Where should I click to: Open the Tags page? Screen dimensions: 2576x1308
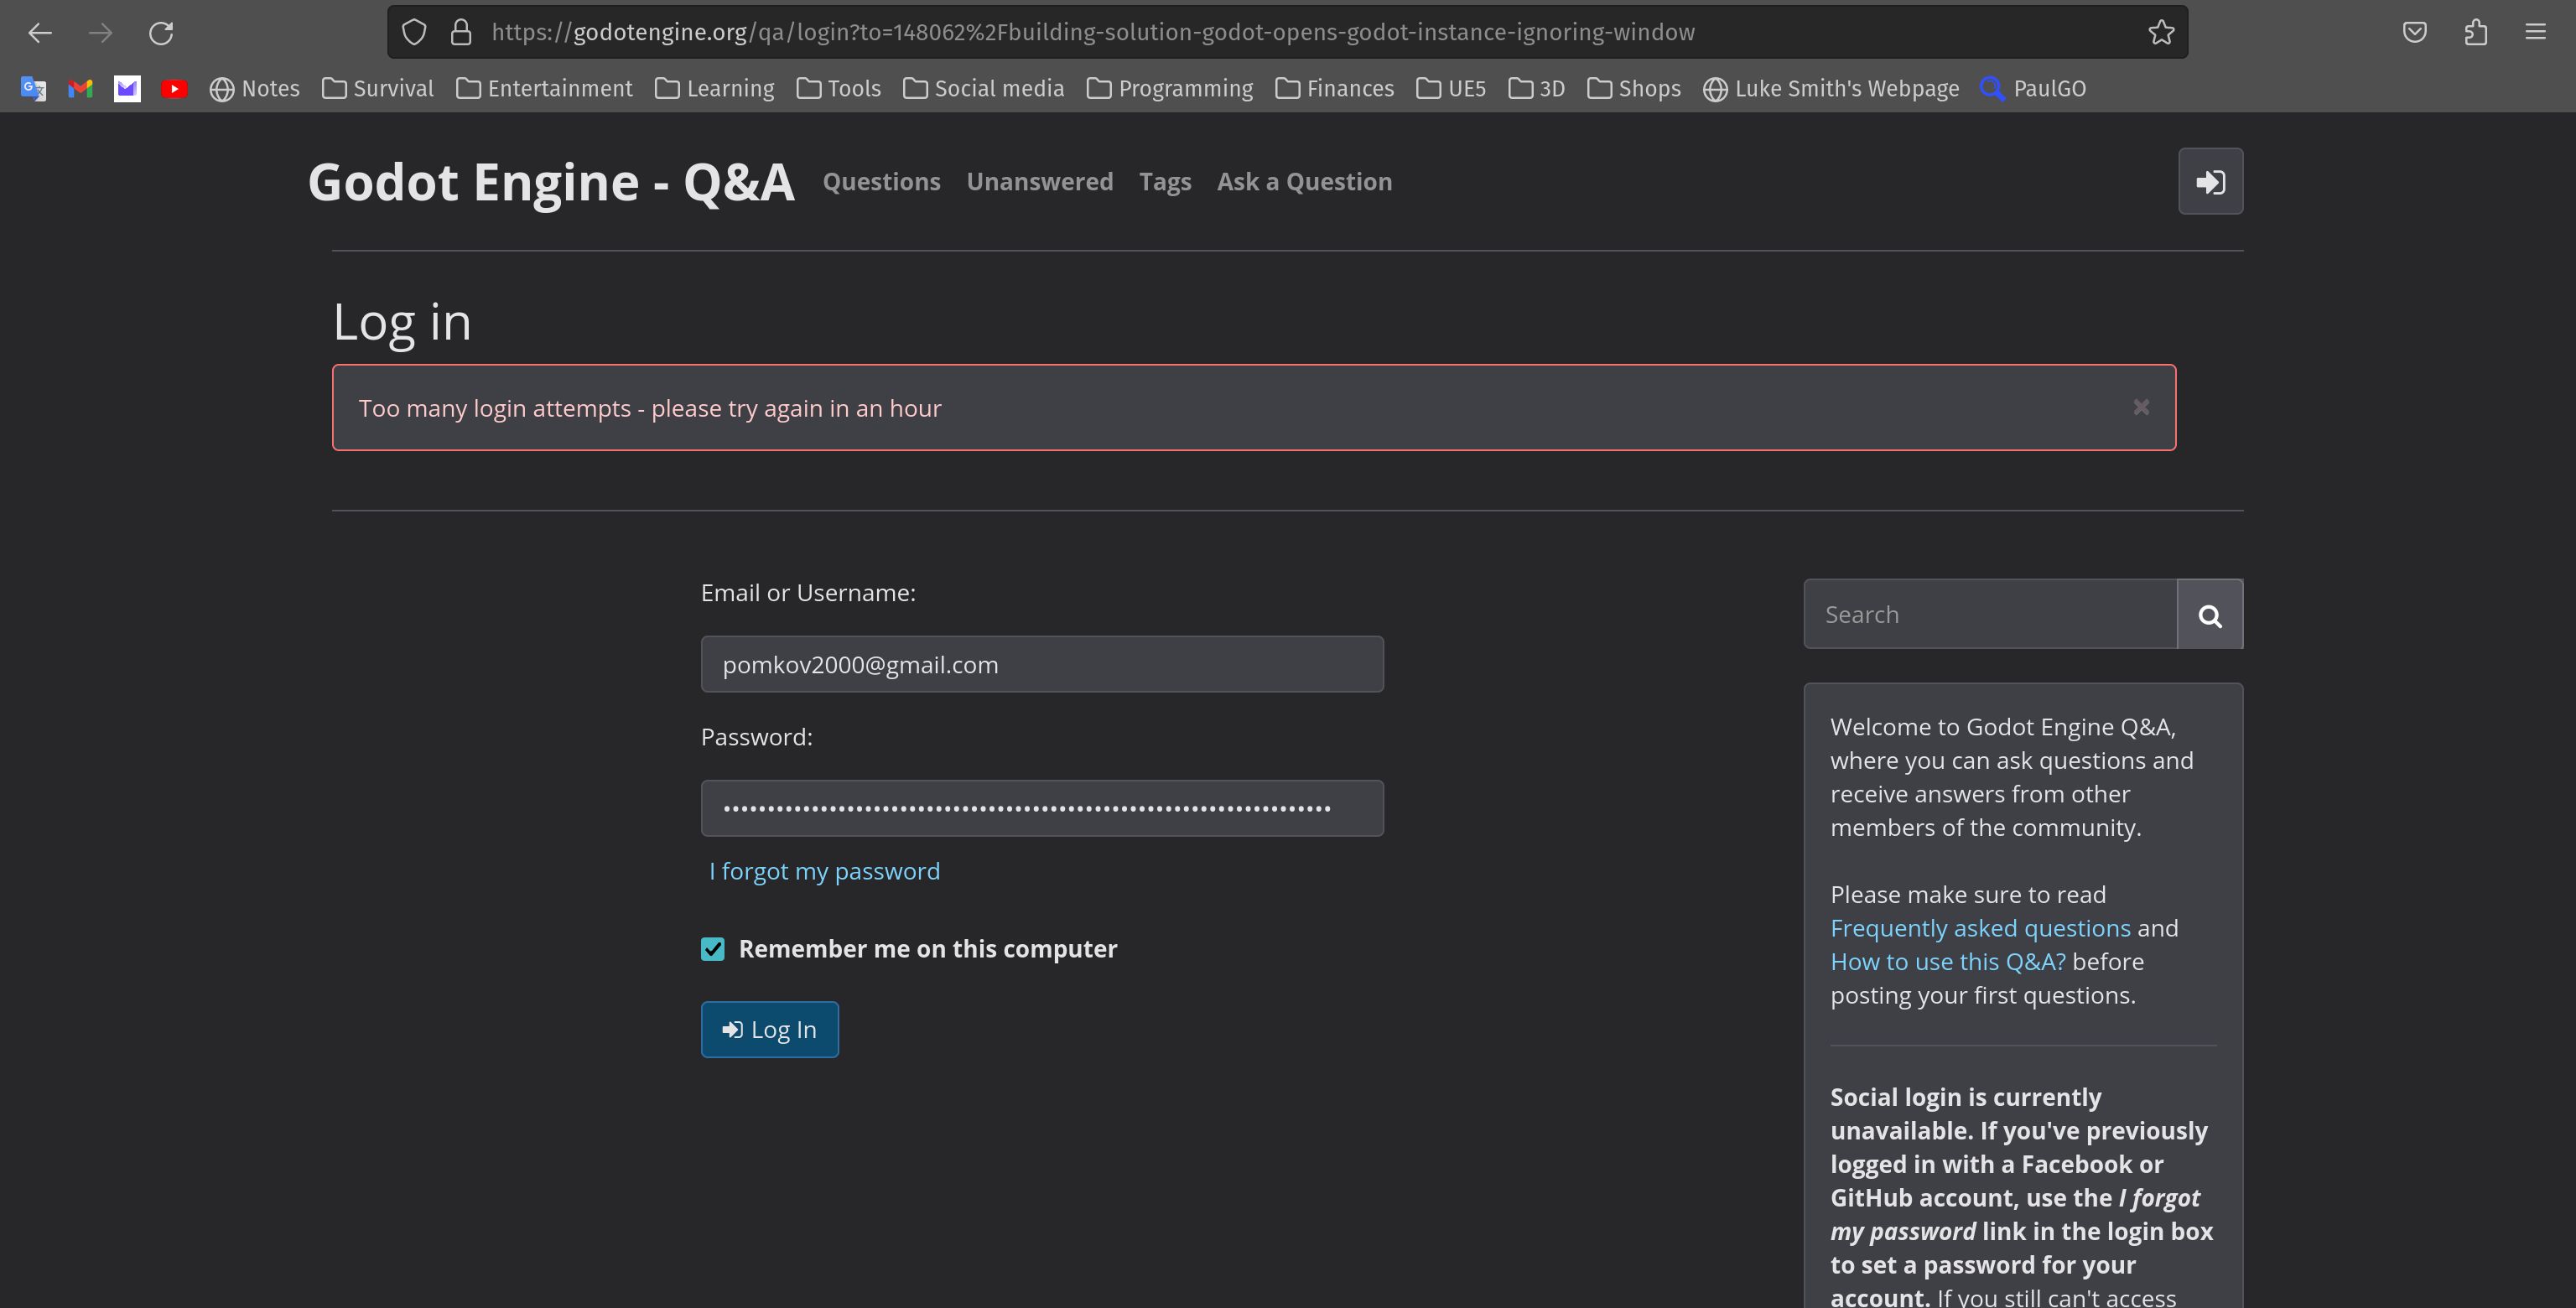point(1164,181)
